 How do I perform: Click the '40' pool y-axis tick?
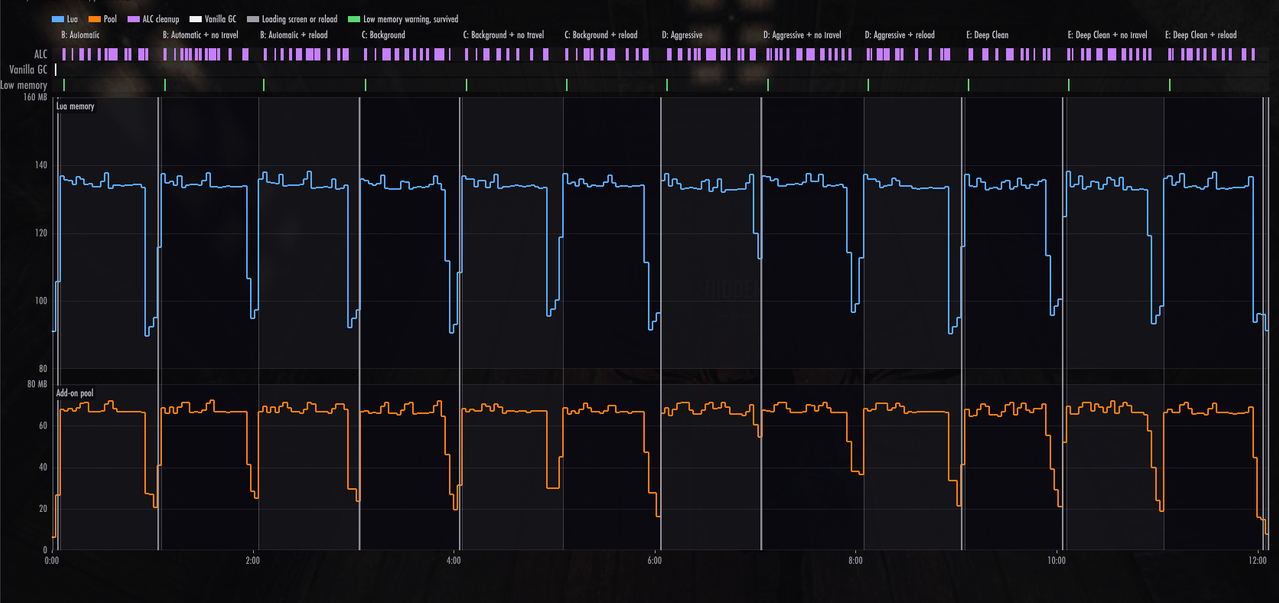tap(43, 467)
